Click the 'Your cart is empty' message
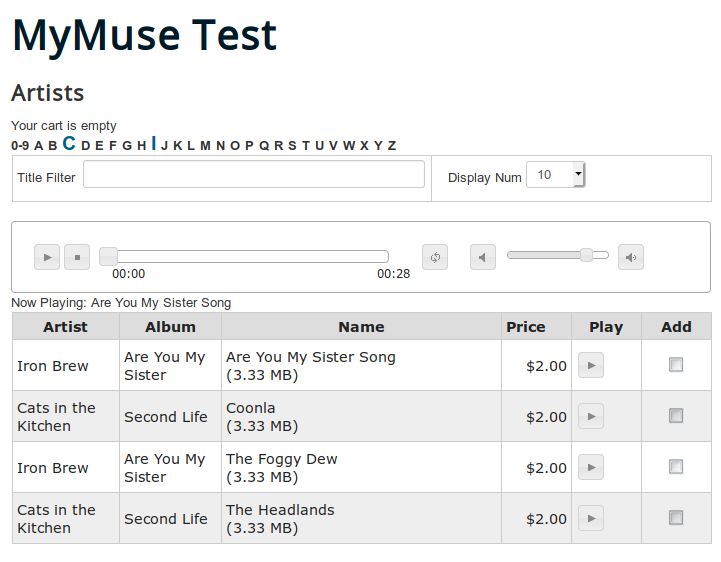This screenshot has width=721, height=562. click(63, 126)
